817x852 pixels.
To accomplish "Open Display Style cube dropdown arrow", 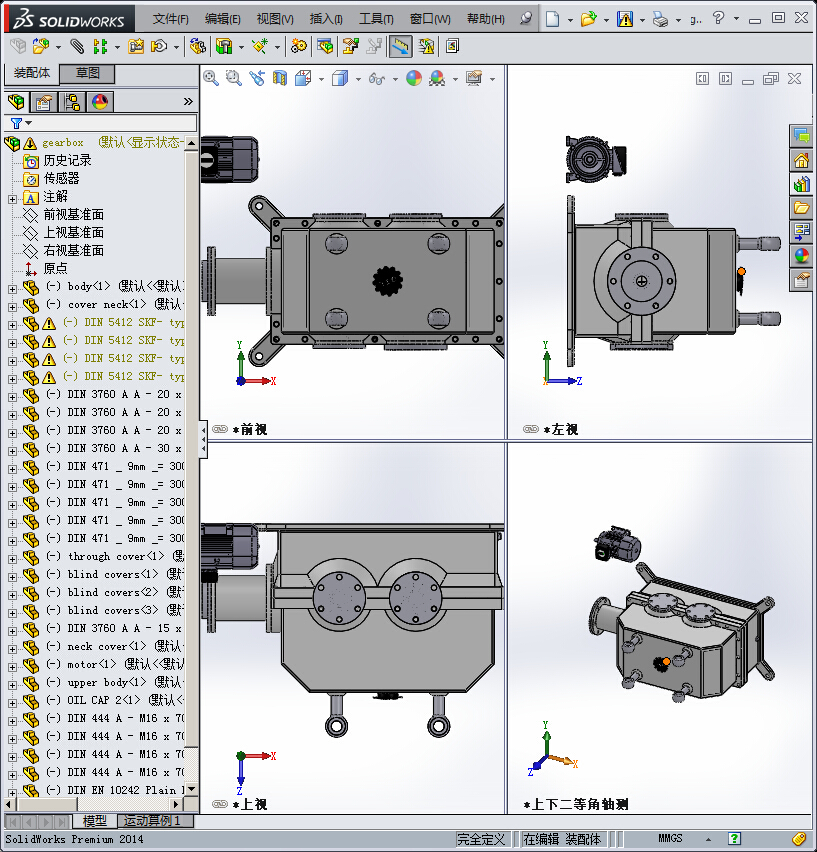I will [x=358, y=79].
